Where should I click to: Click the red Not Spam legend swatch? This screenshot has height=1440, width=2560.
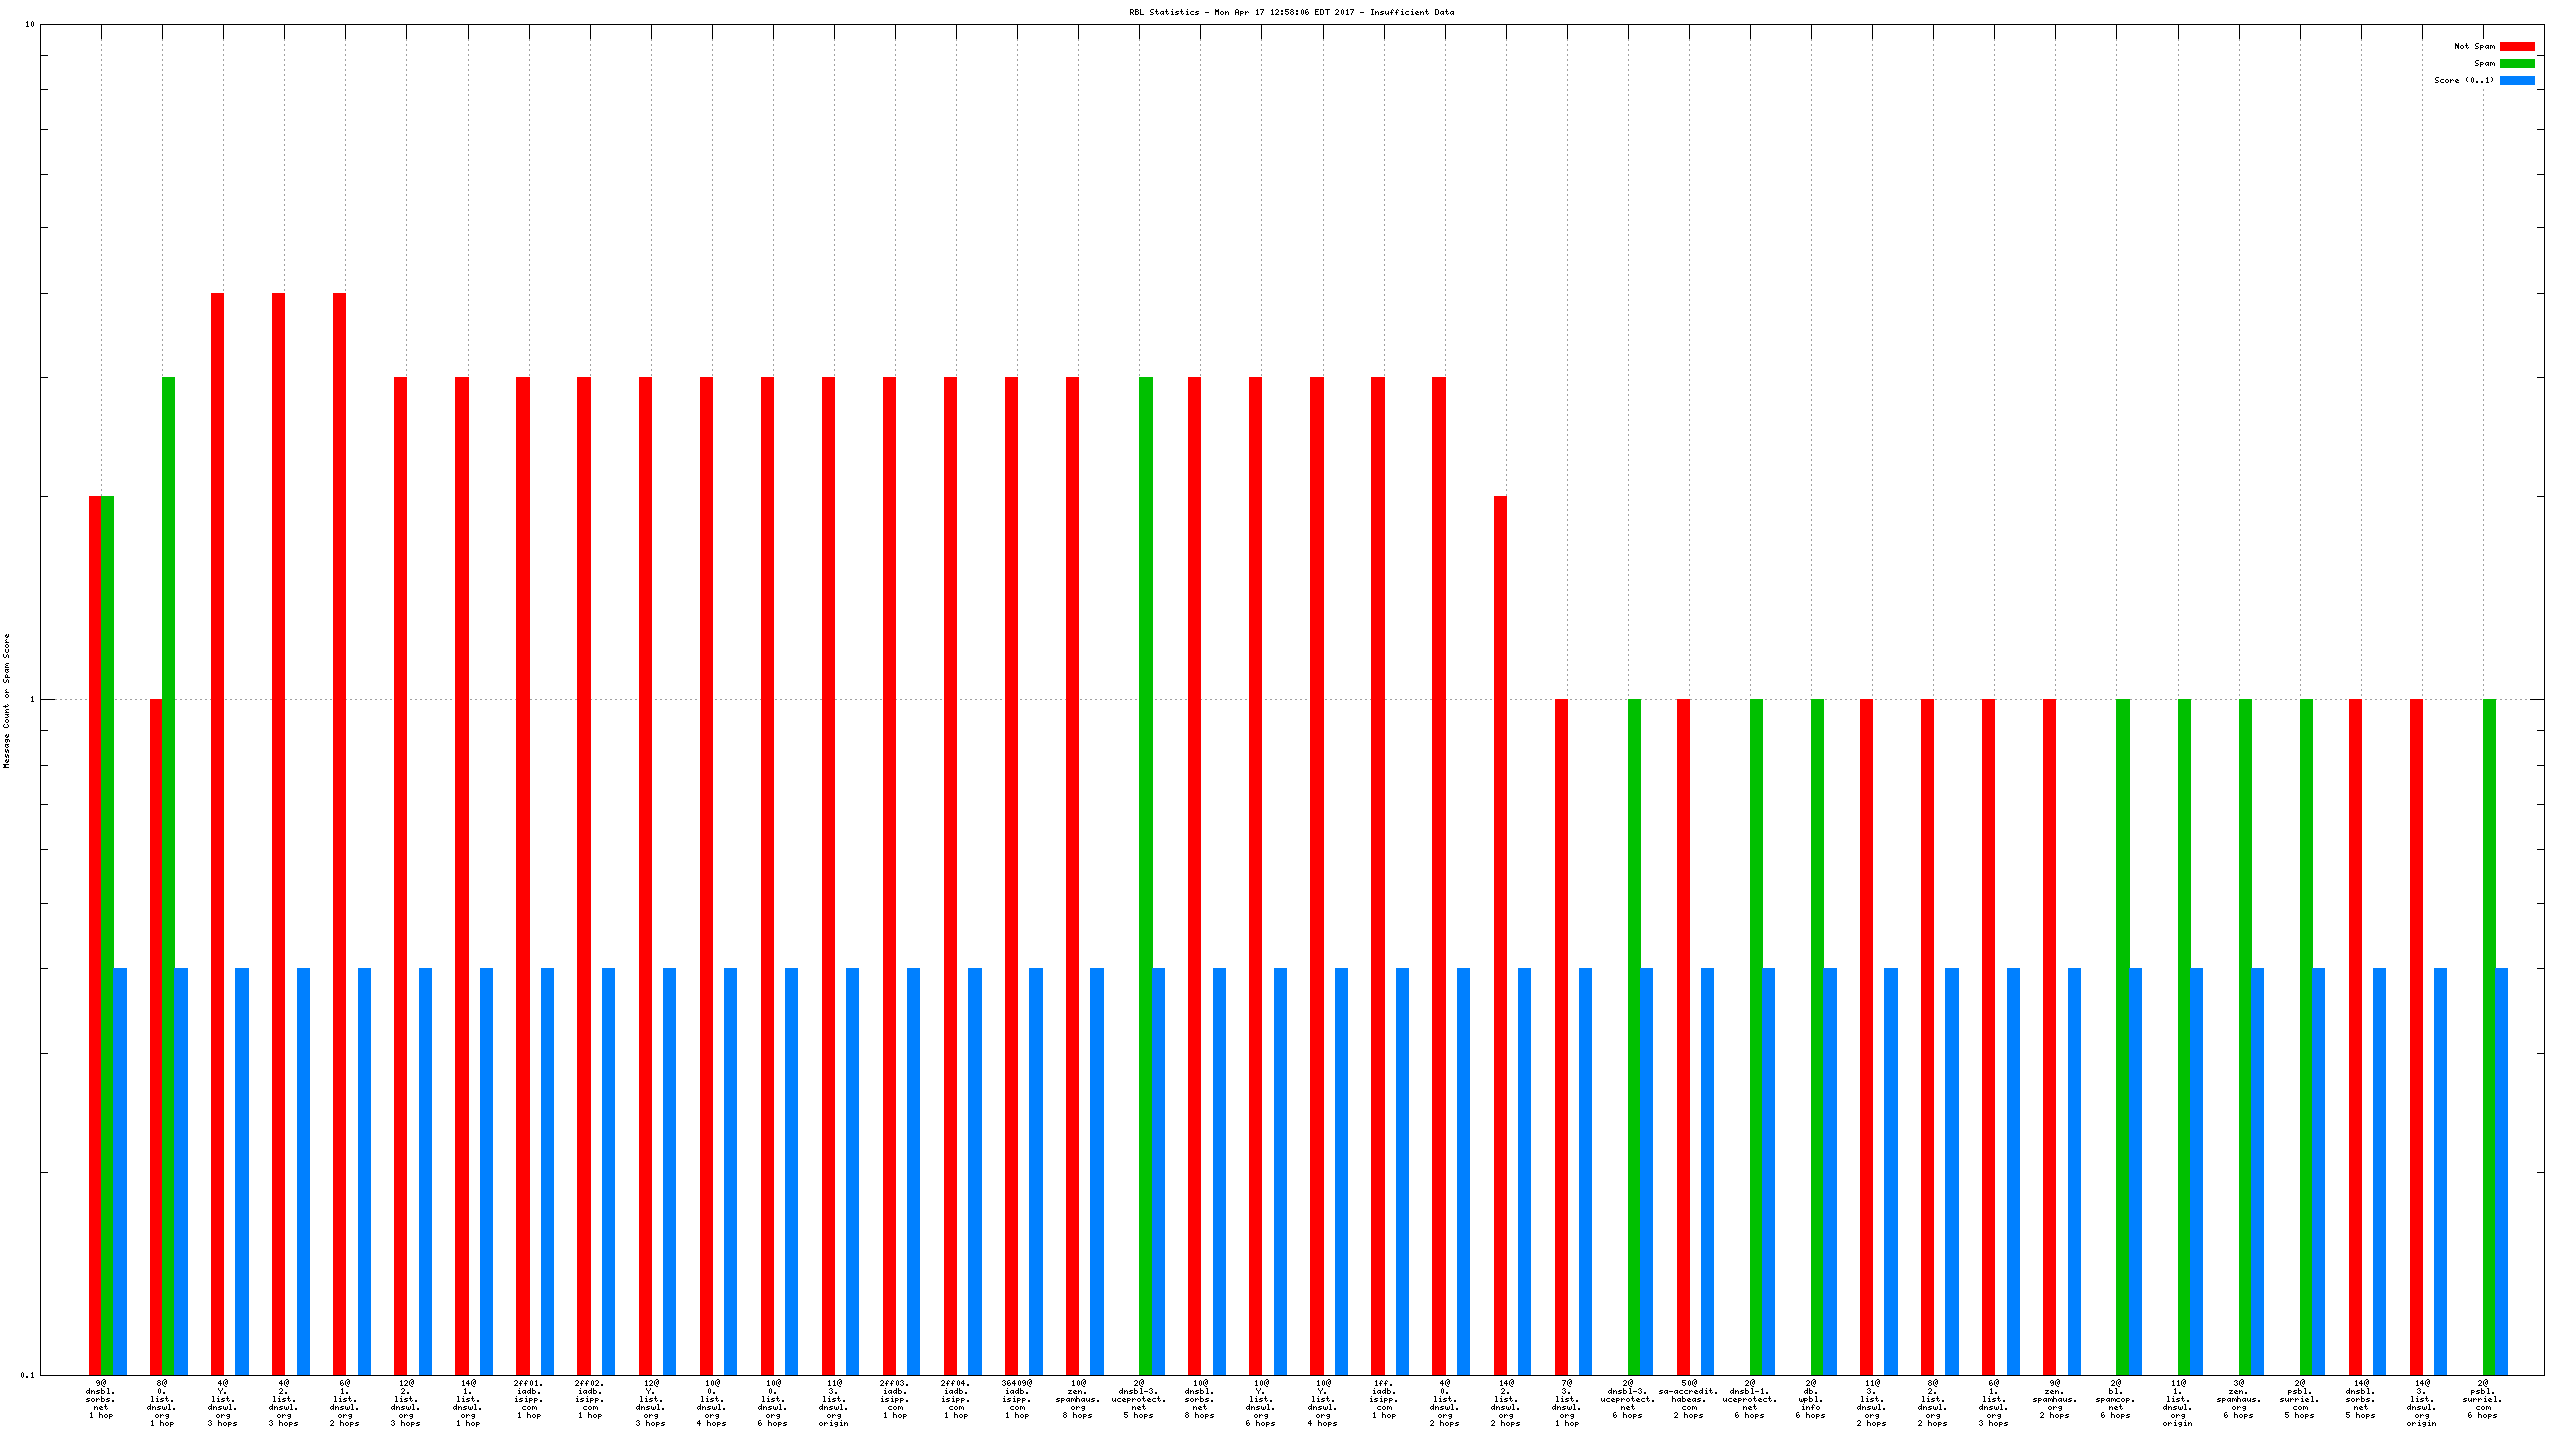[x=2516, y=46]
